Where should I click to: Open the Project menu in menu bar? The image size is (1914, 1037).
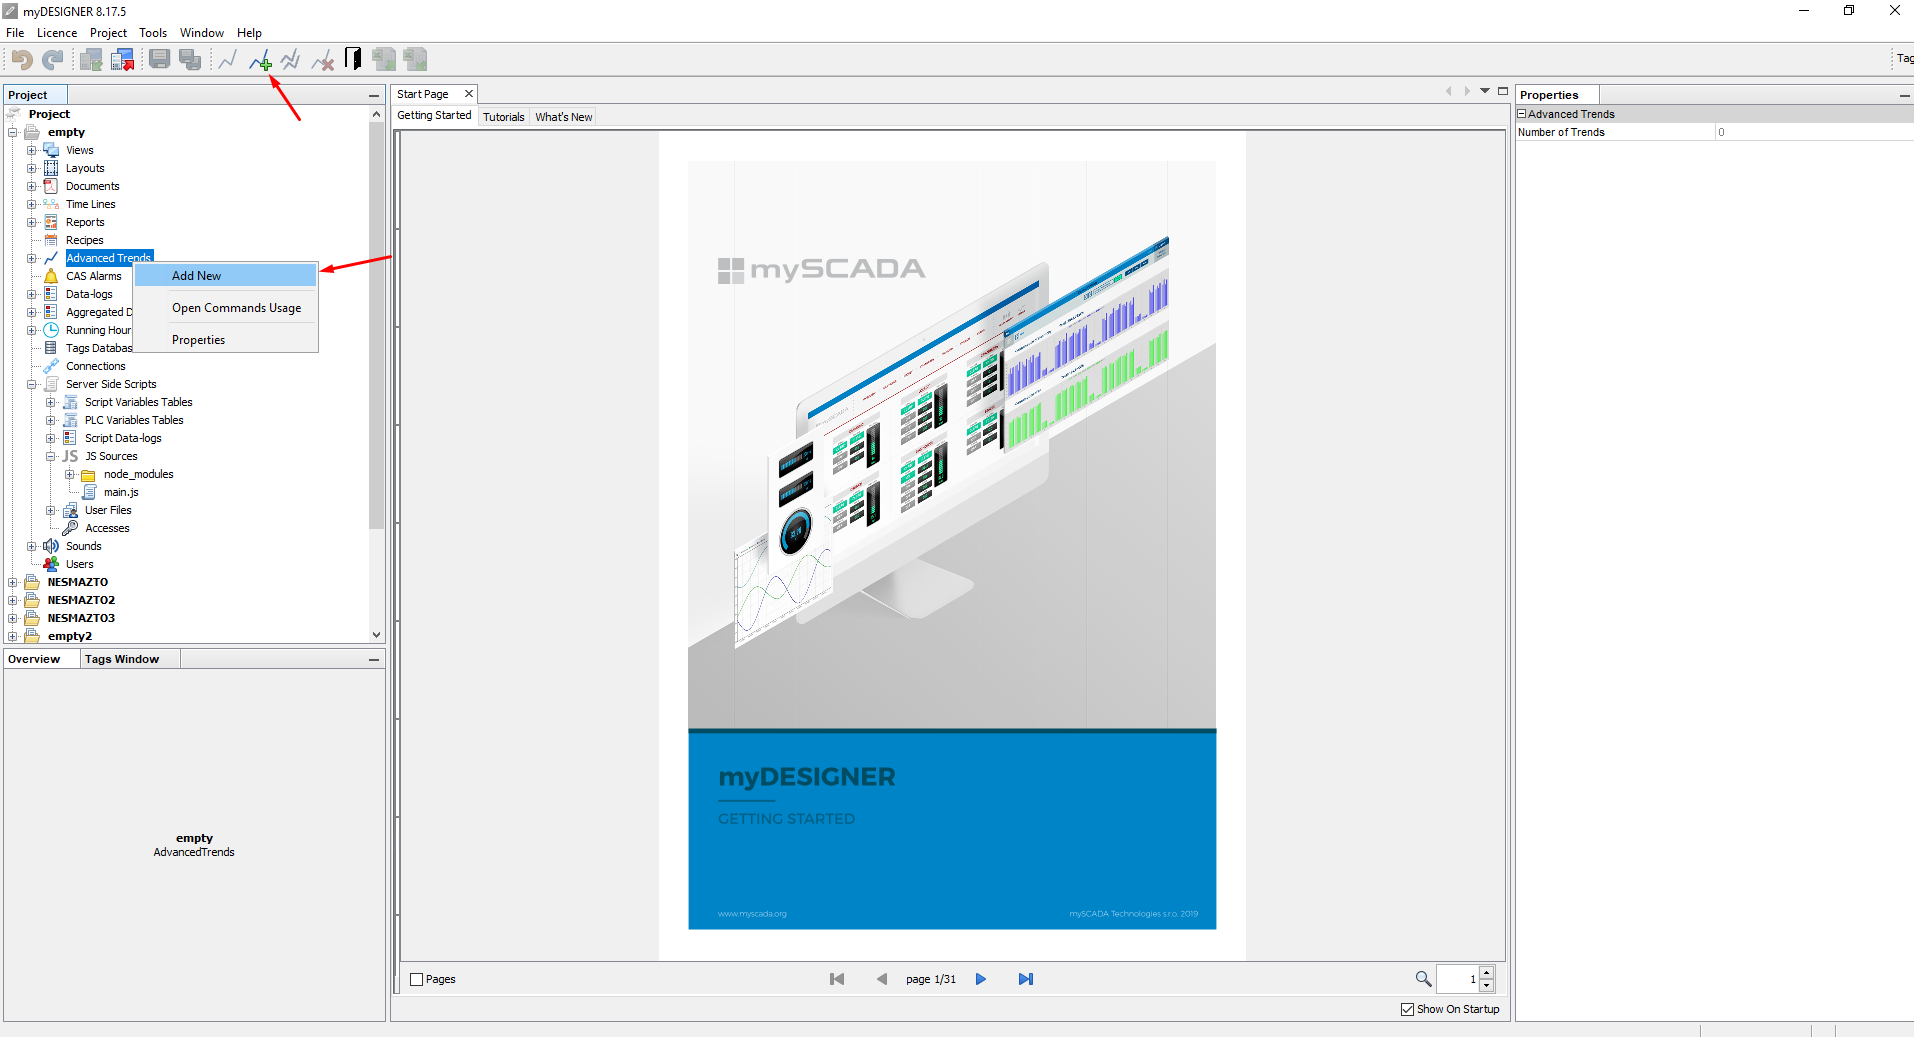[109, 33]
